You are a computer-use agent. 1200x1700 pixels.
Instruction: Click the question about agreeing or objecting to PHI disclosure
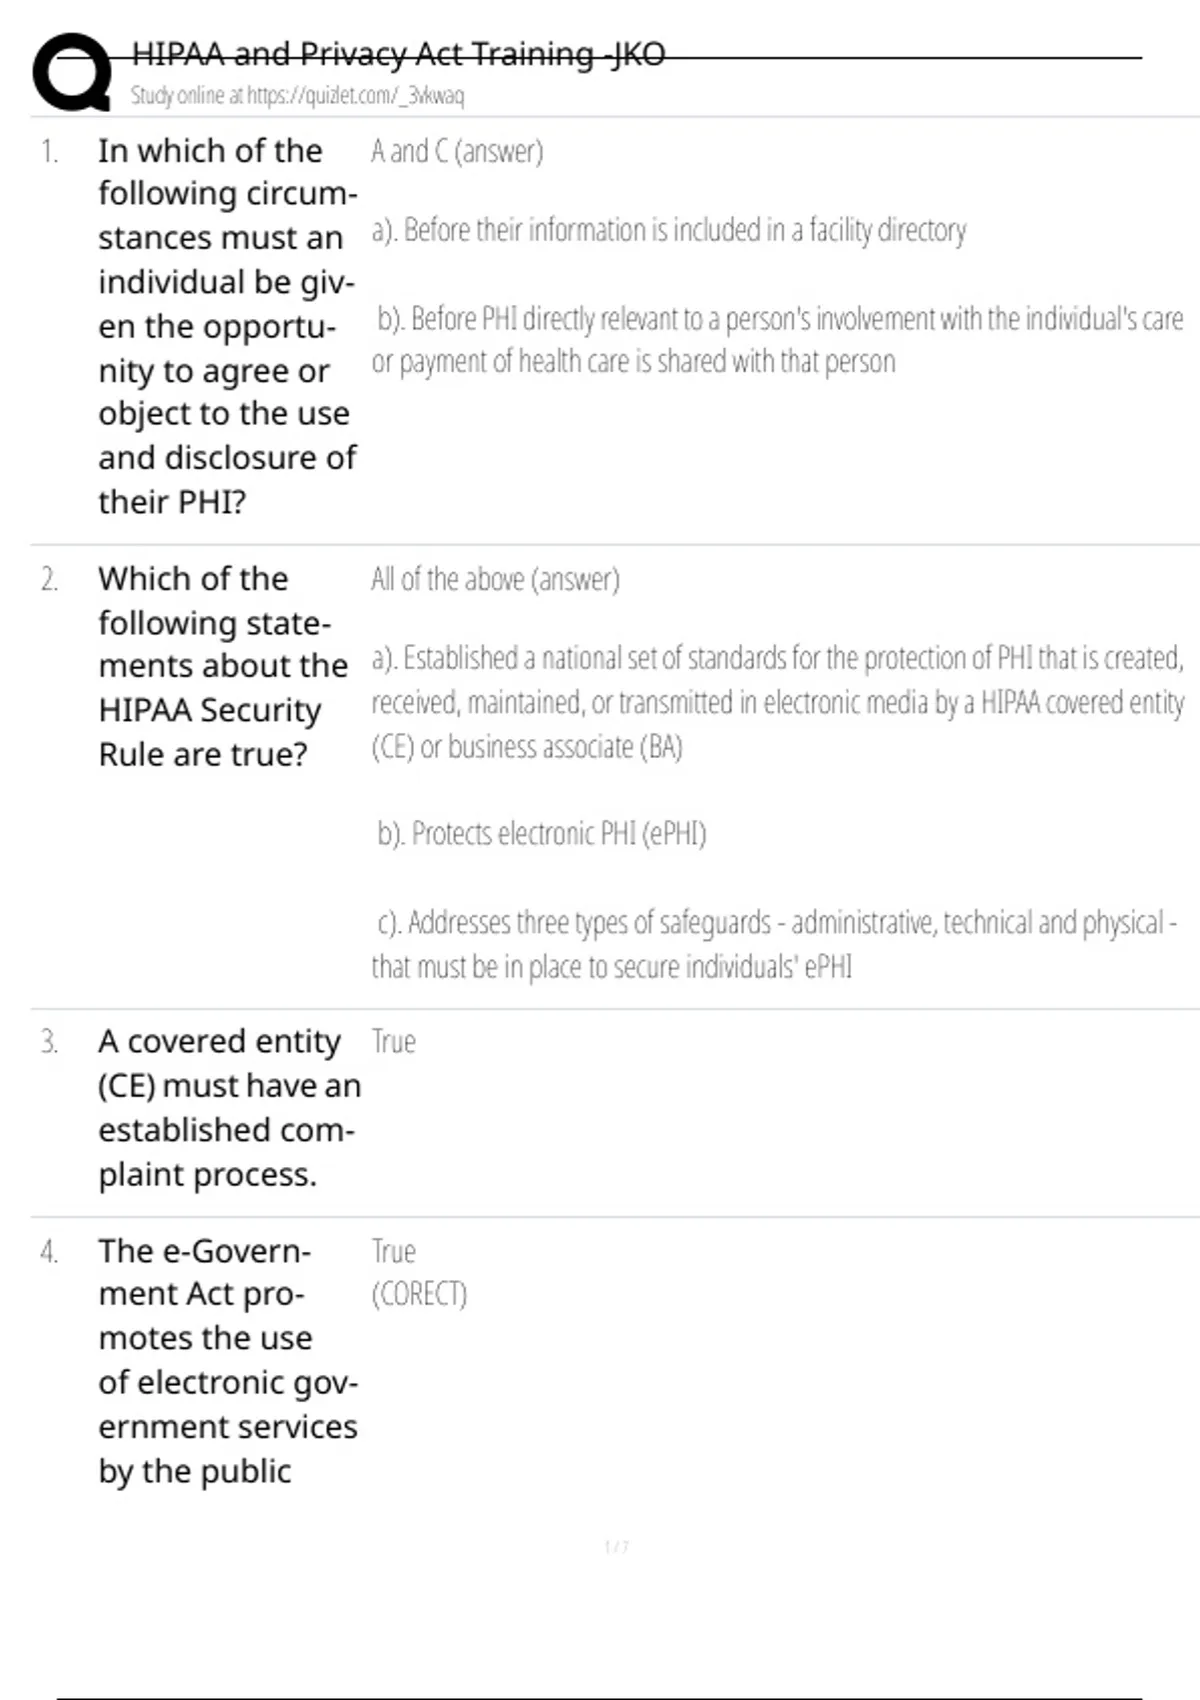coord(227,326)
